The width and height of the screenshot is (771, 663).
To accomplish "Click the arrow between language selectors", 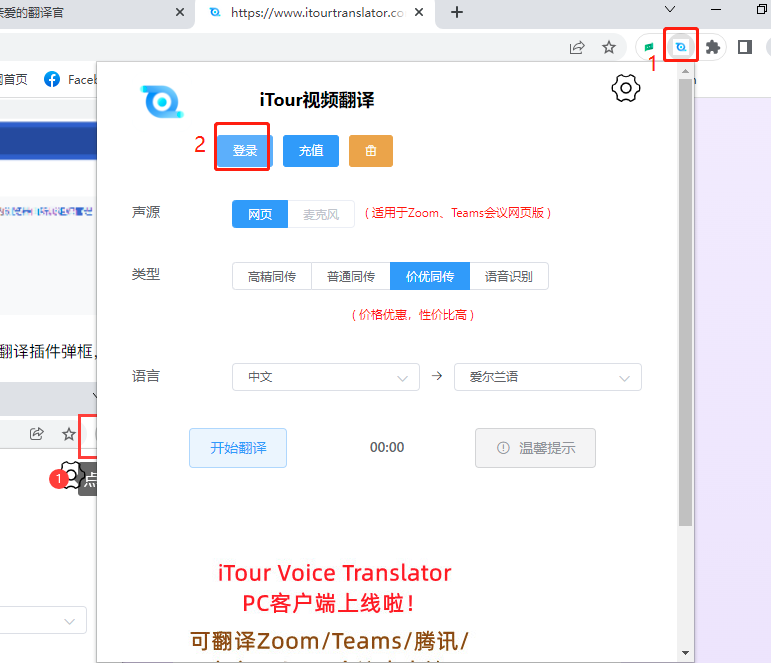I will [437, 376].
